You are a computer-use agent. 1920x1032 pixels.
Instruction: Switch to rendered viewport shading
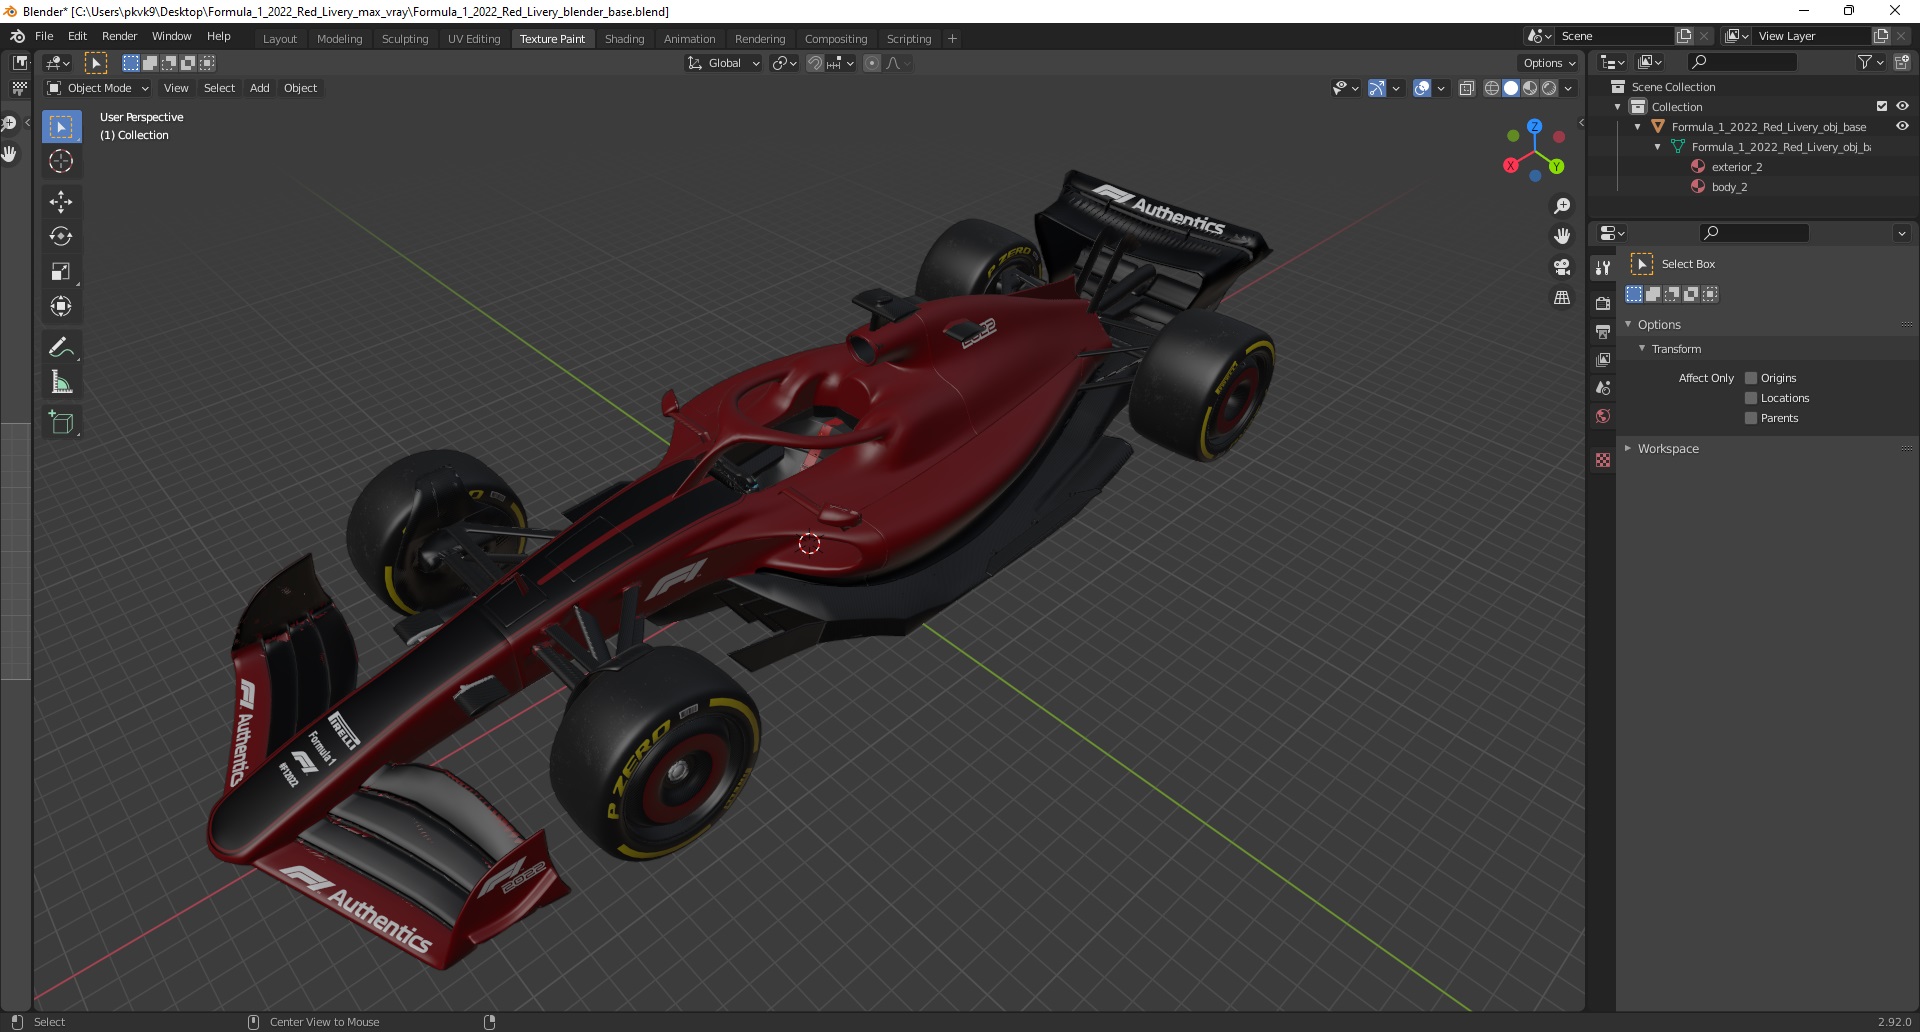[1549, 88]
